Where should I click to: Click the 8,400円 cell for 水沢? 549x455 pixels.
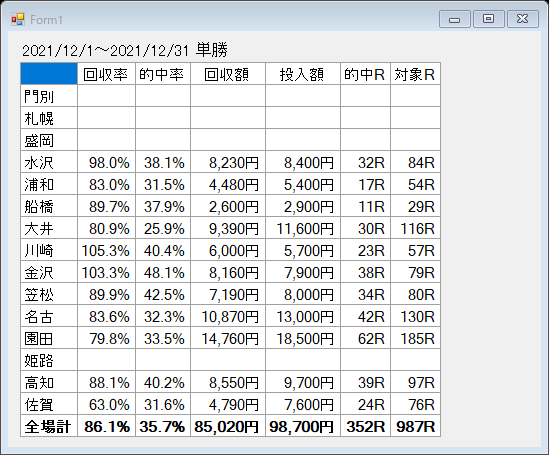[303, 162]
